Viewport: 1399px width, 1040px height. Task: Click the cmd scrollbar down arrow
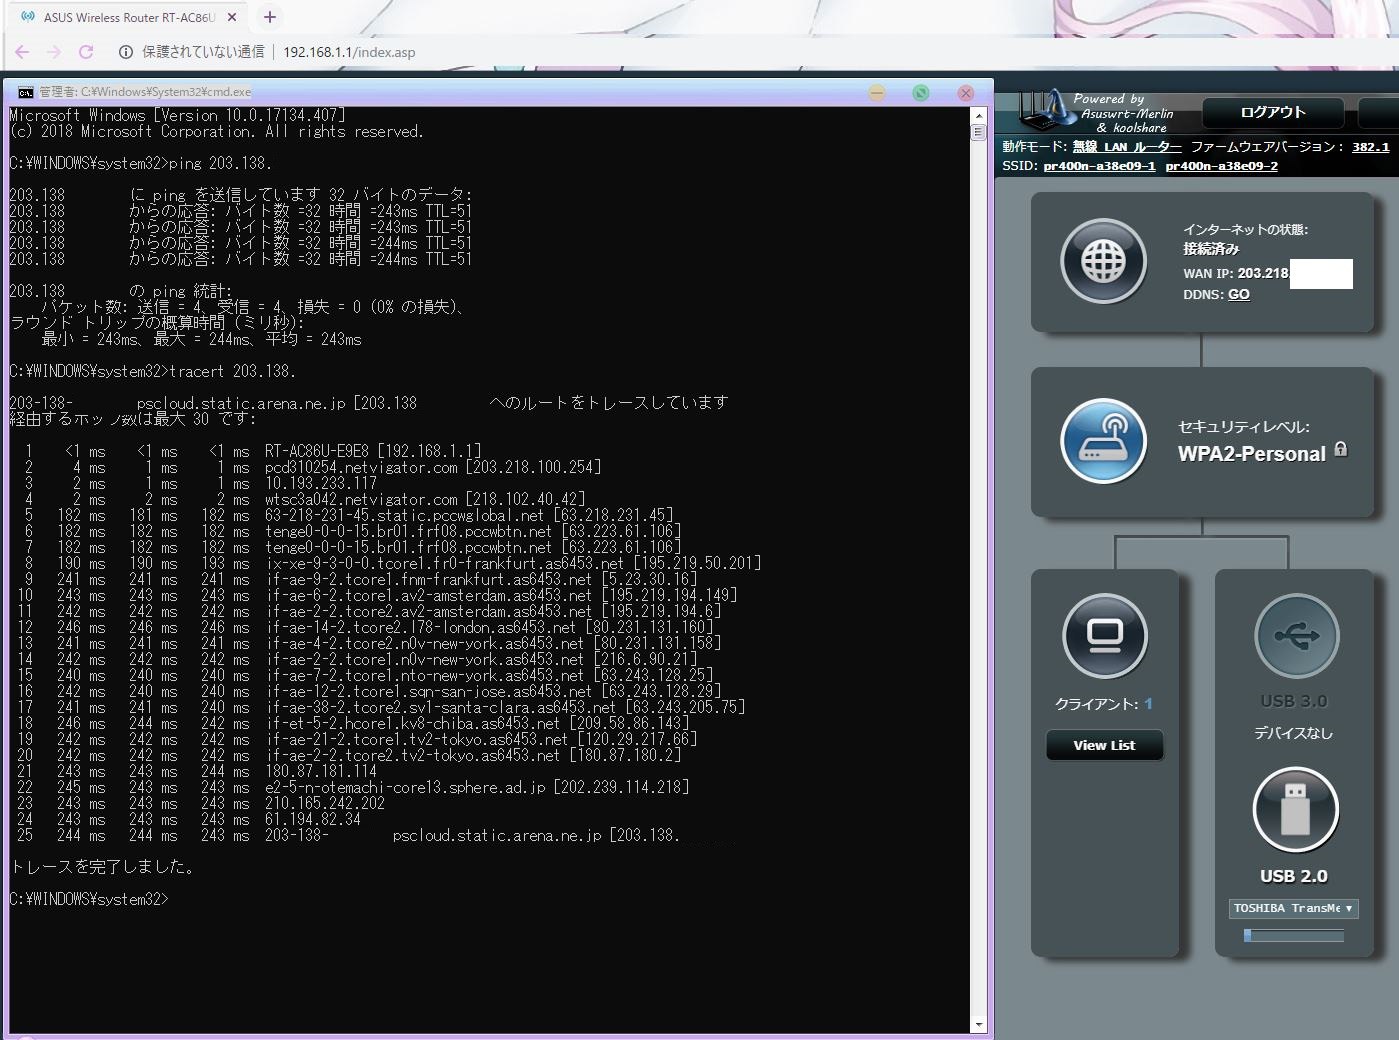979,1025
